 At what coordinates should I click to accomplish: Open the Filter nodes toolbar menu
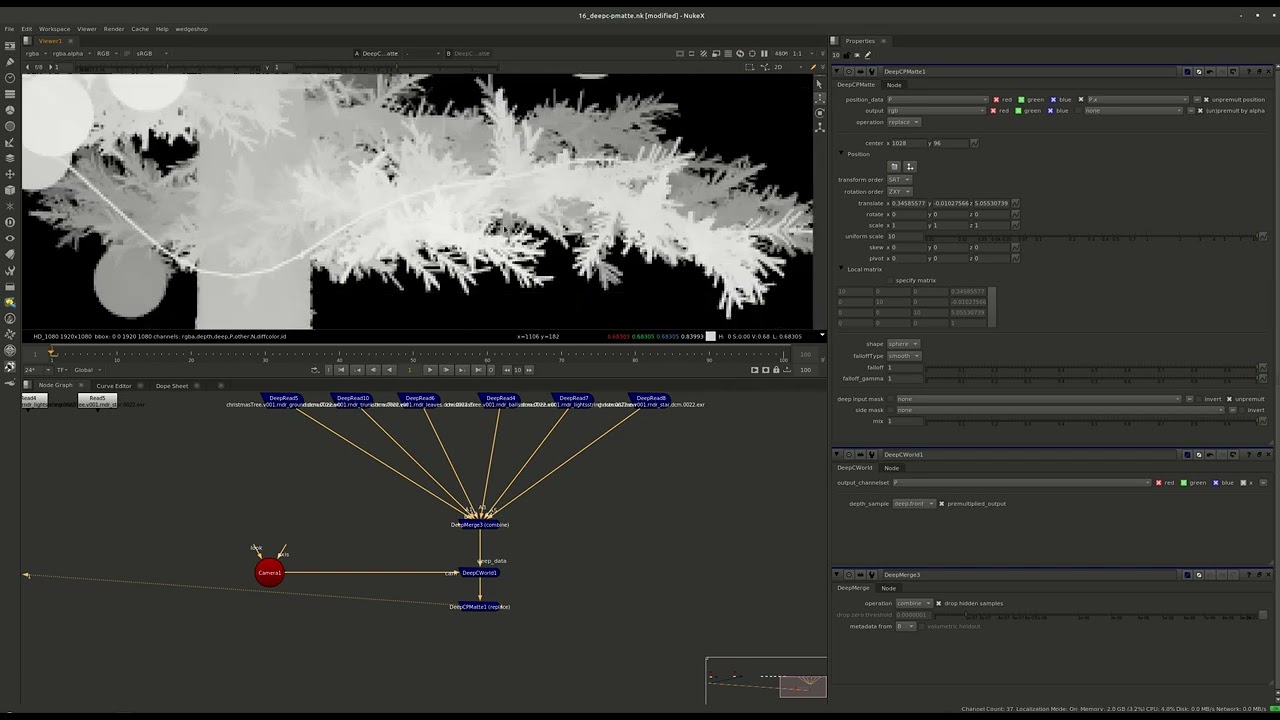coord(10,126)
